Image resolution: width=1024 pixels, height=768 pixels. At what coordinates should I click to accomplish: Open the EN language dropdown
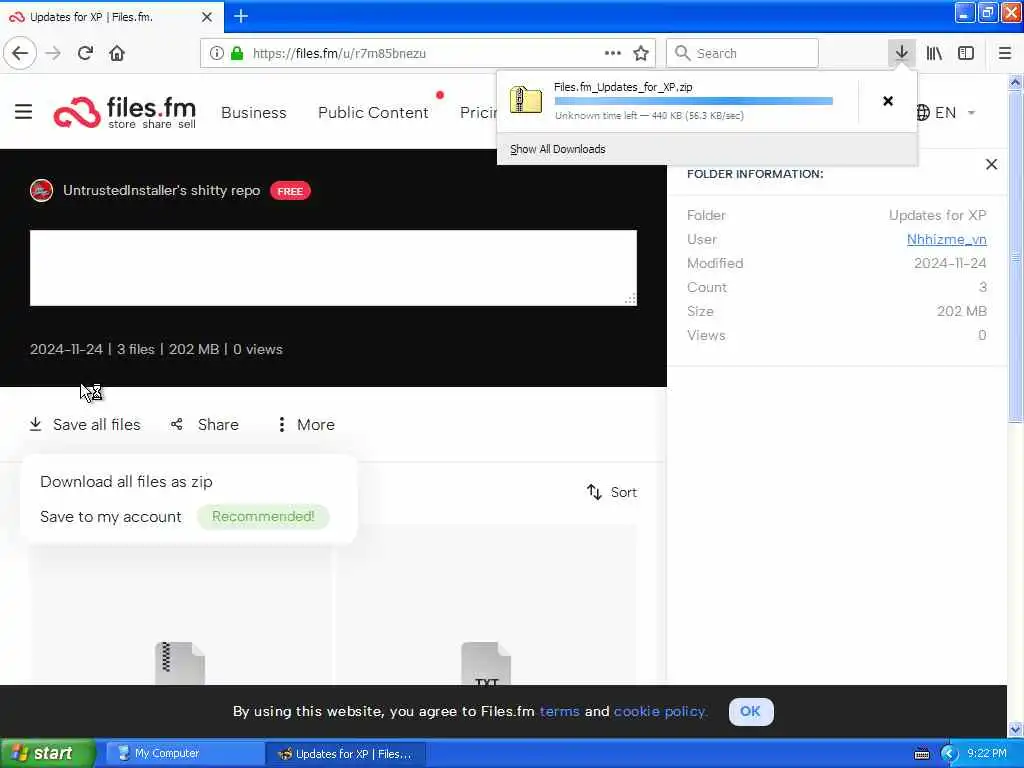pos(945,112)
